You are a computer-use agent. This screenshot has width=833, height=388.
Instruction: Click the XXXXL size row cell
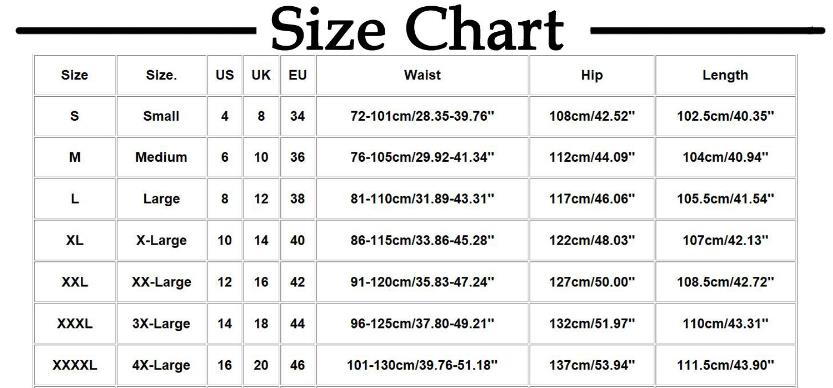[74, 366]
